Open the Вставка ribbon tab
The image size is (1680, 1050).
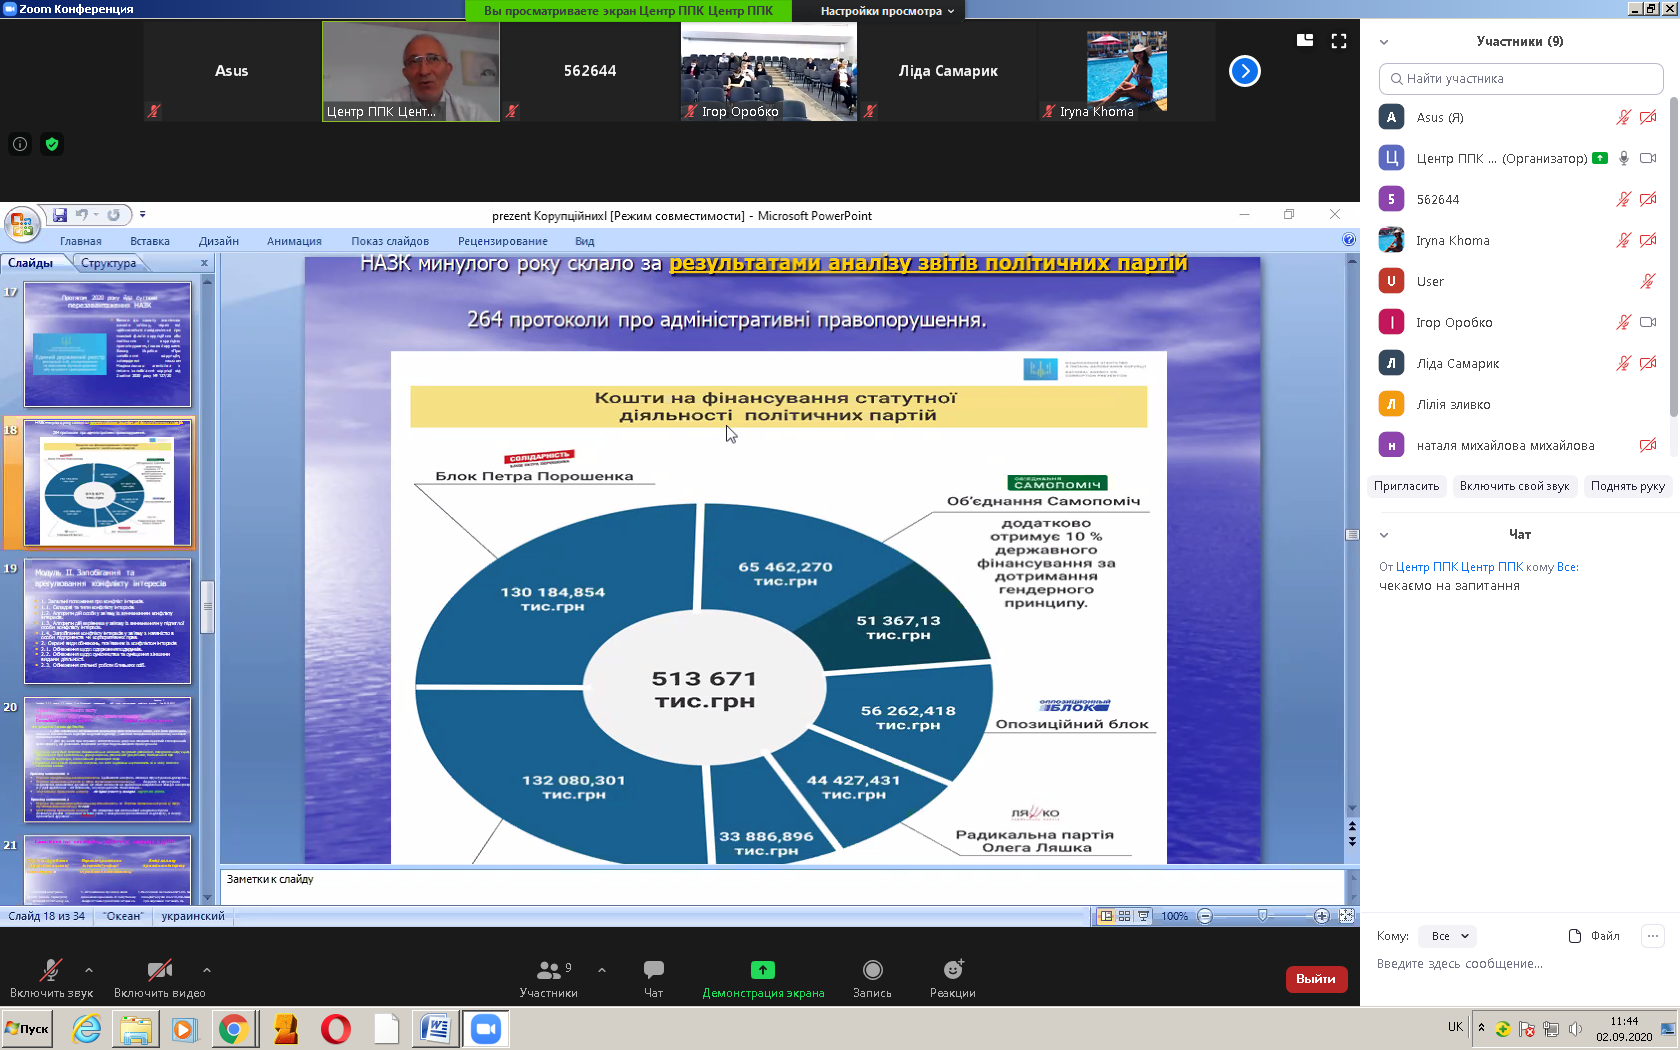pos(150,241)
